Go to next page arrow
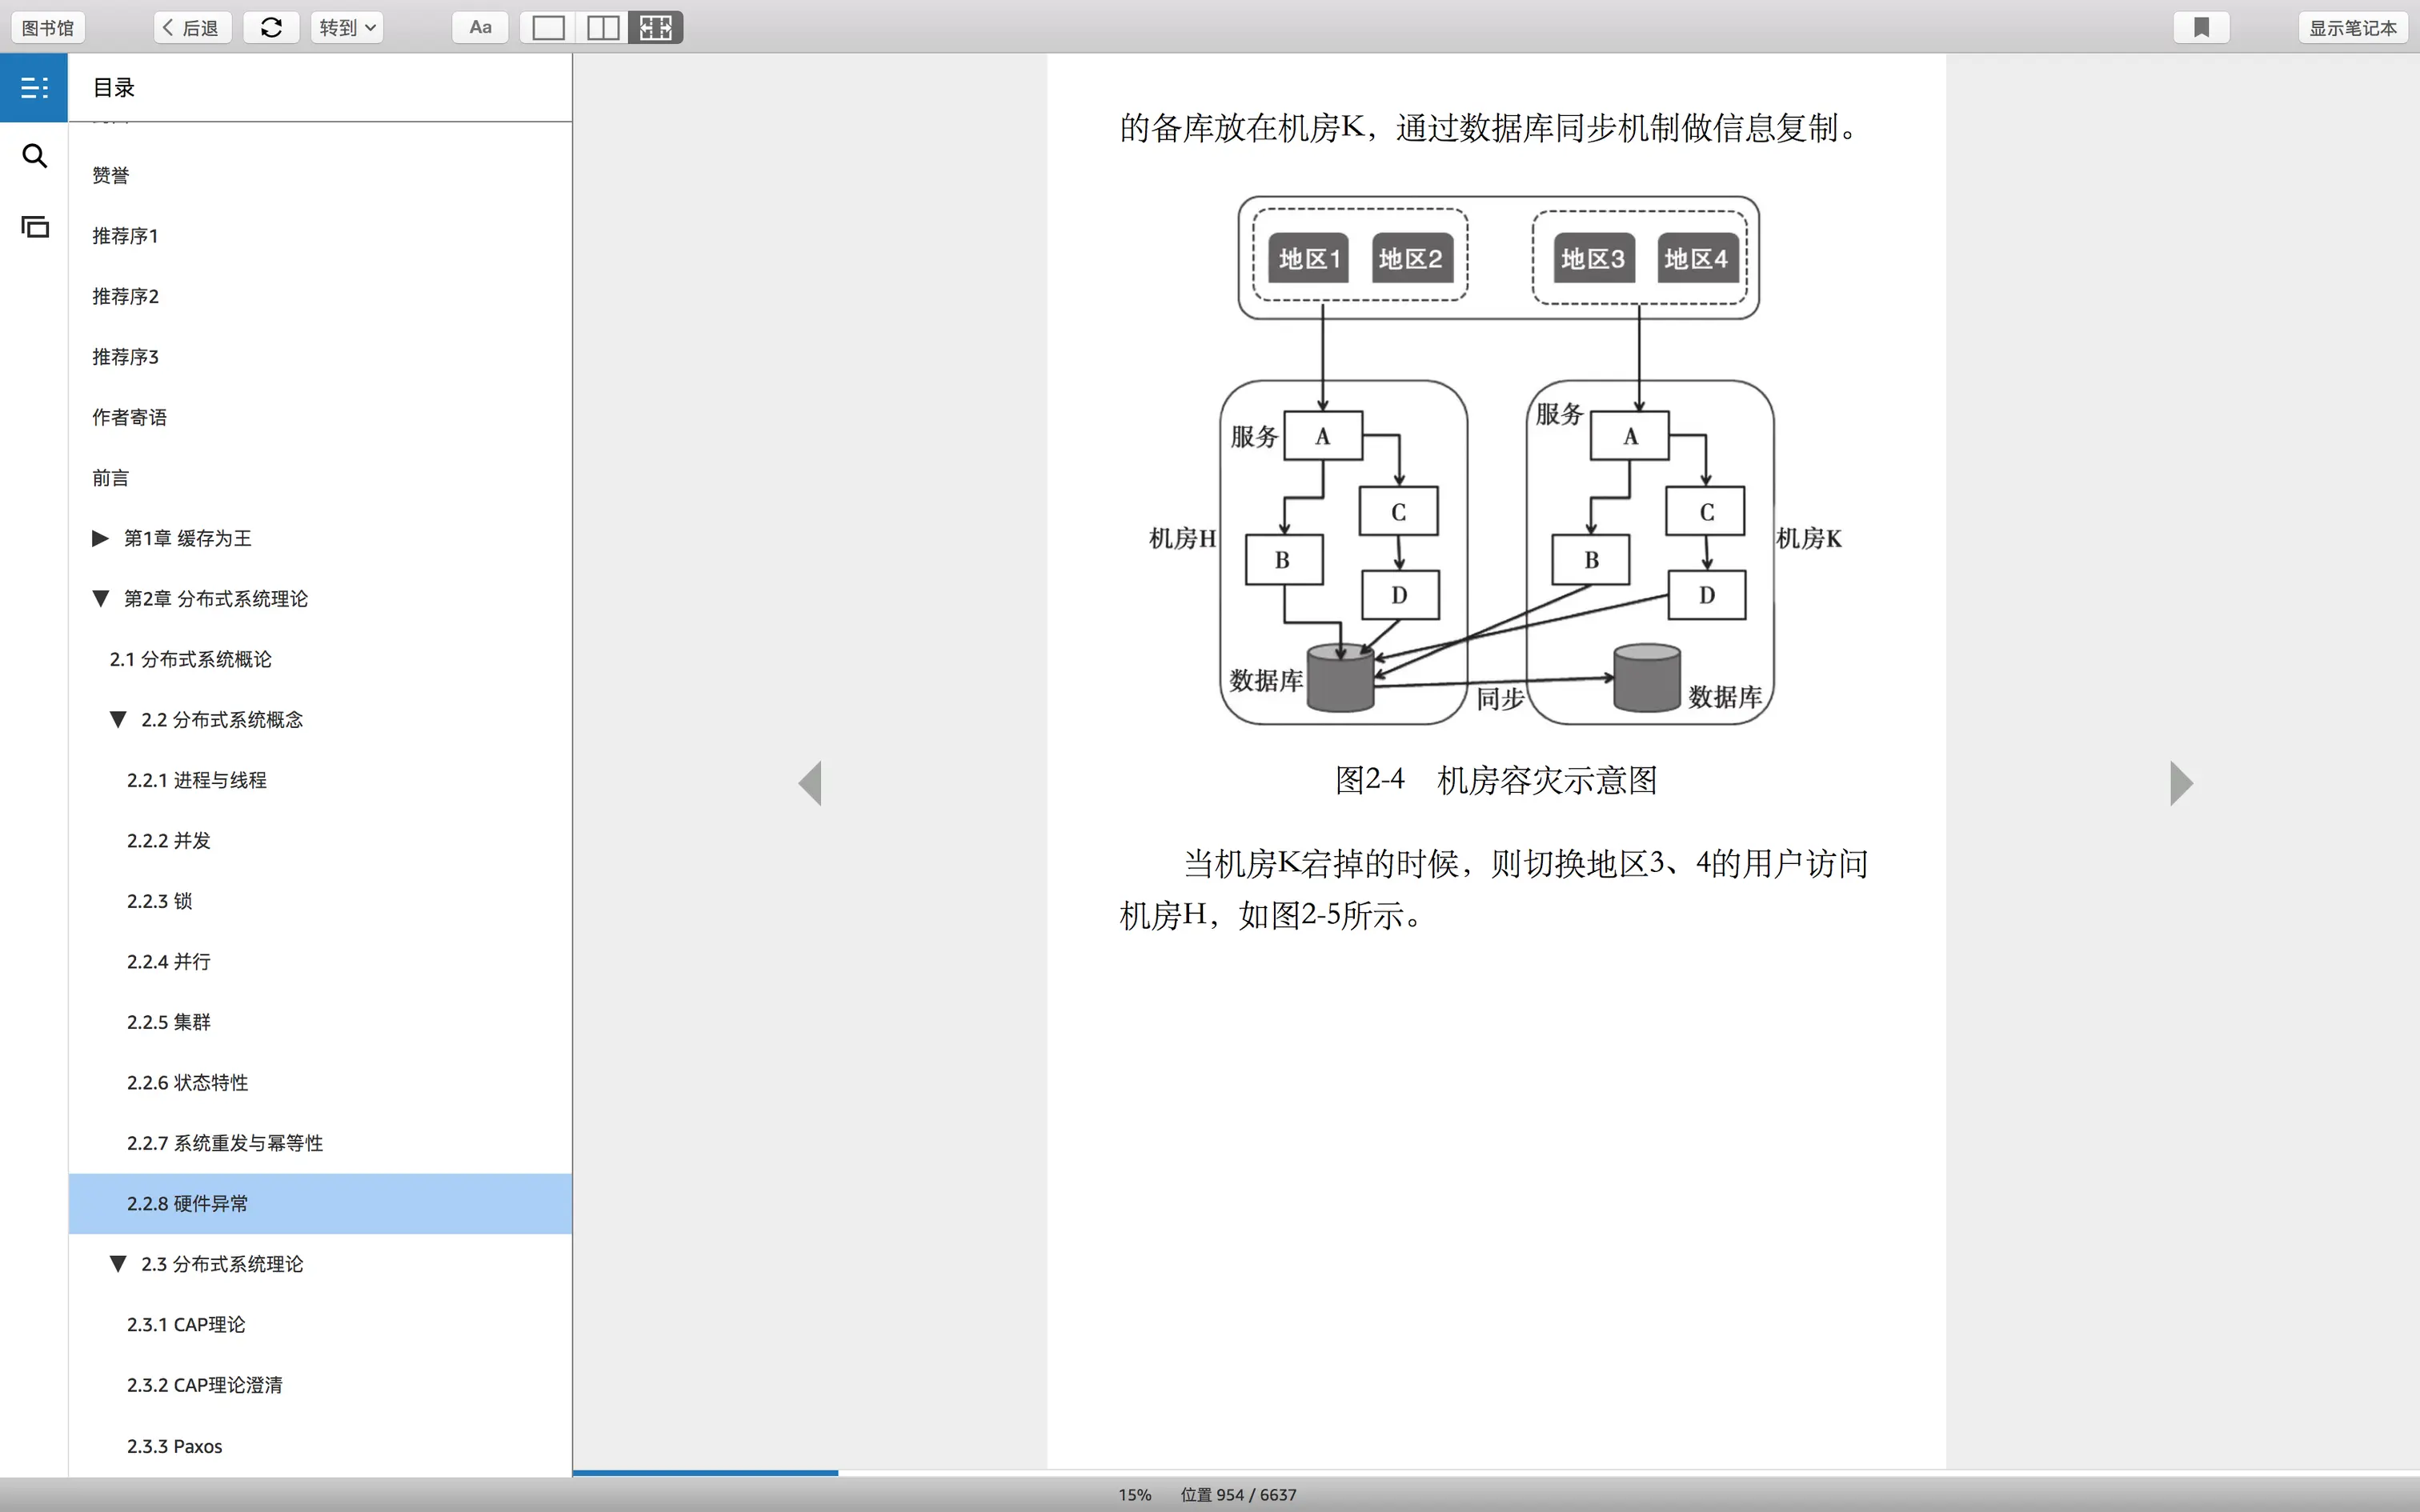Screen dimensions: 2420x1512 pos(2181,783)
